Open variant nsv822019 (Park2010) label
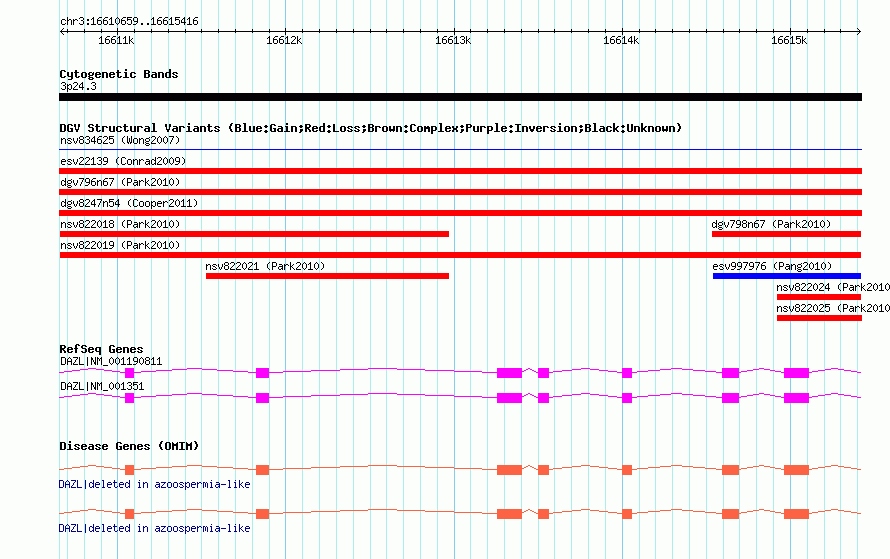The image size is (890, 559). 120,245
